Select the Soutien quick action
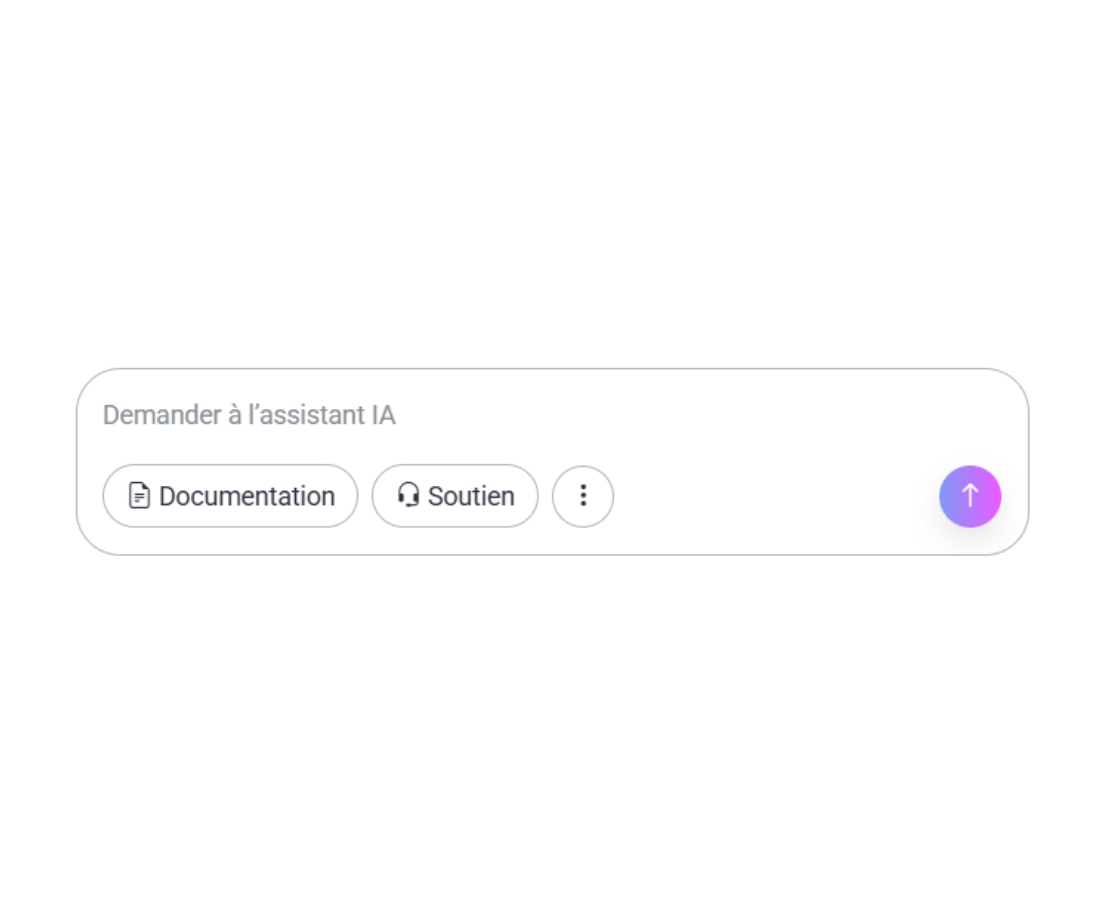The height and width of the screenshot is (900, 1100). (x=455, y=495)
